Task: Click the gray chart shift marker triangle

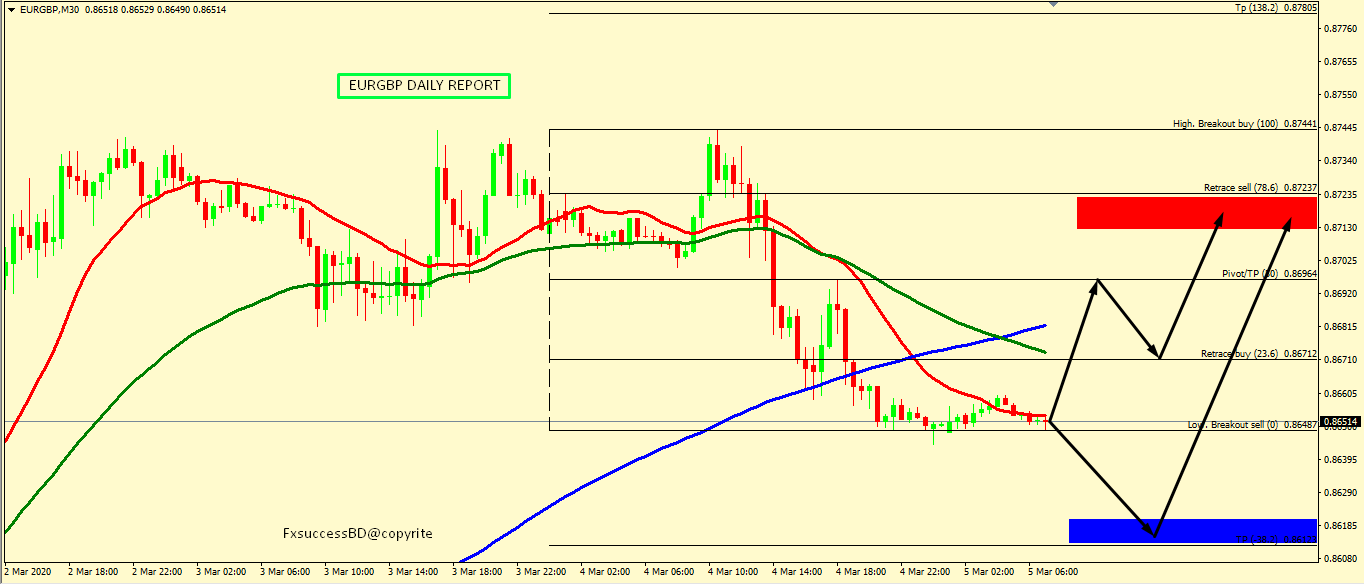Action: (1051, 5)
